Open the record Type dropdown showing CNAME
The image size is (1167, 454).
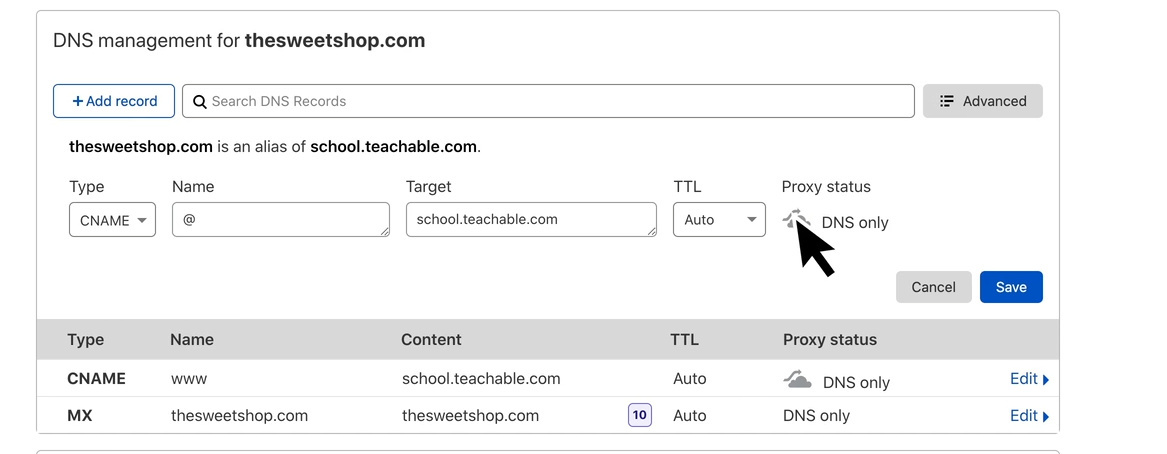pos(112,220)
